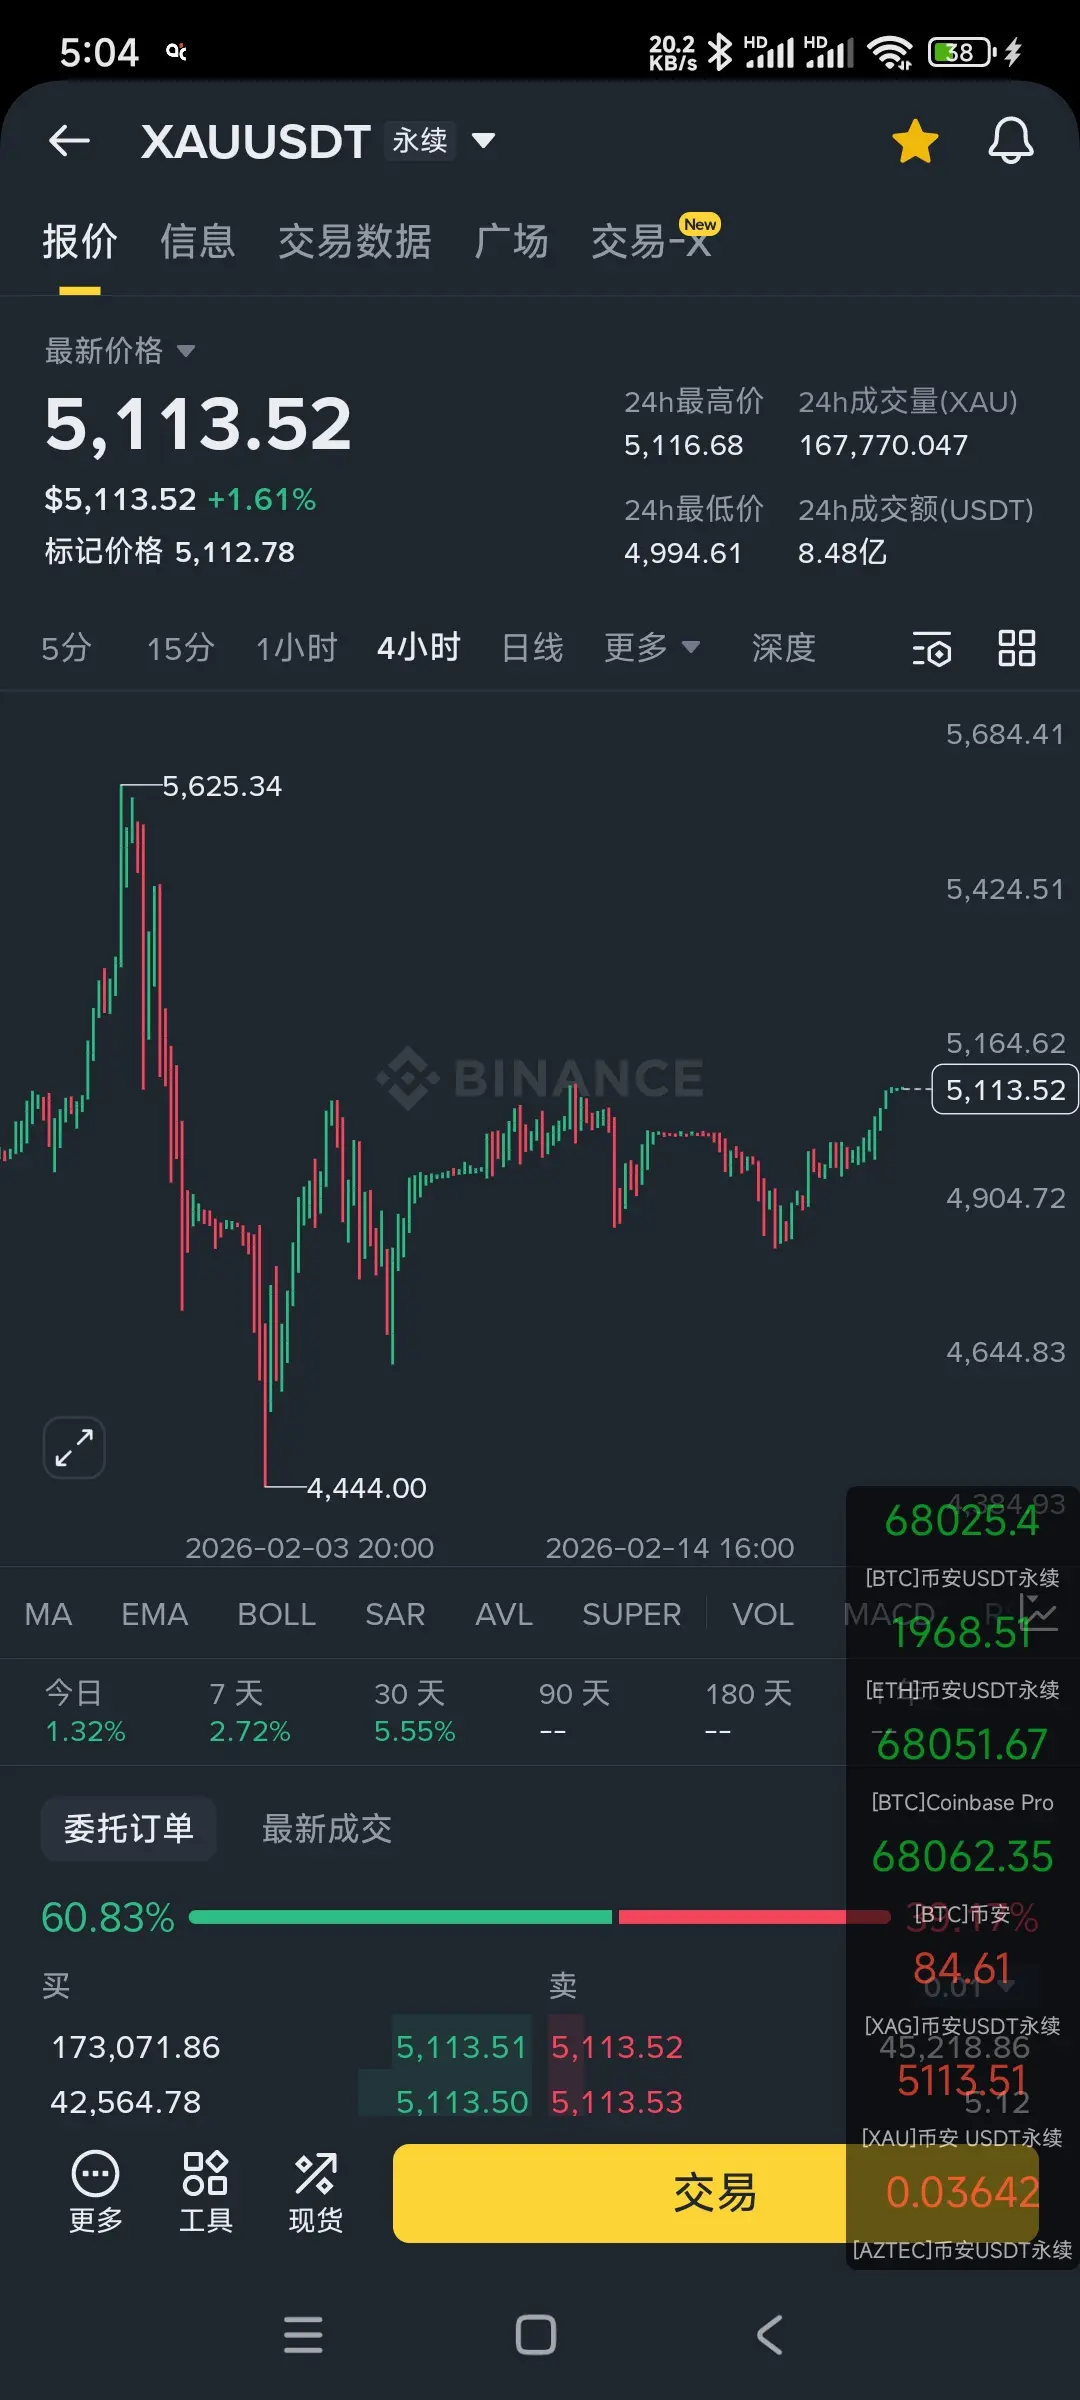The image size is (1080, 2400).
Task: Expand chart to fullscreen
Action: [74, 1447]
